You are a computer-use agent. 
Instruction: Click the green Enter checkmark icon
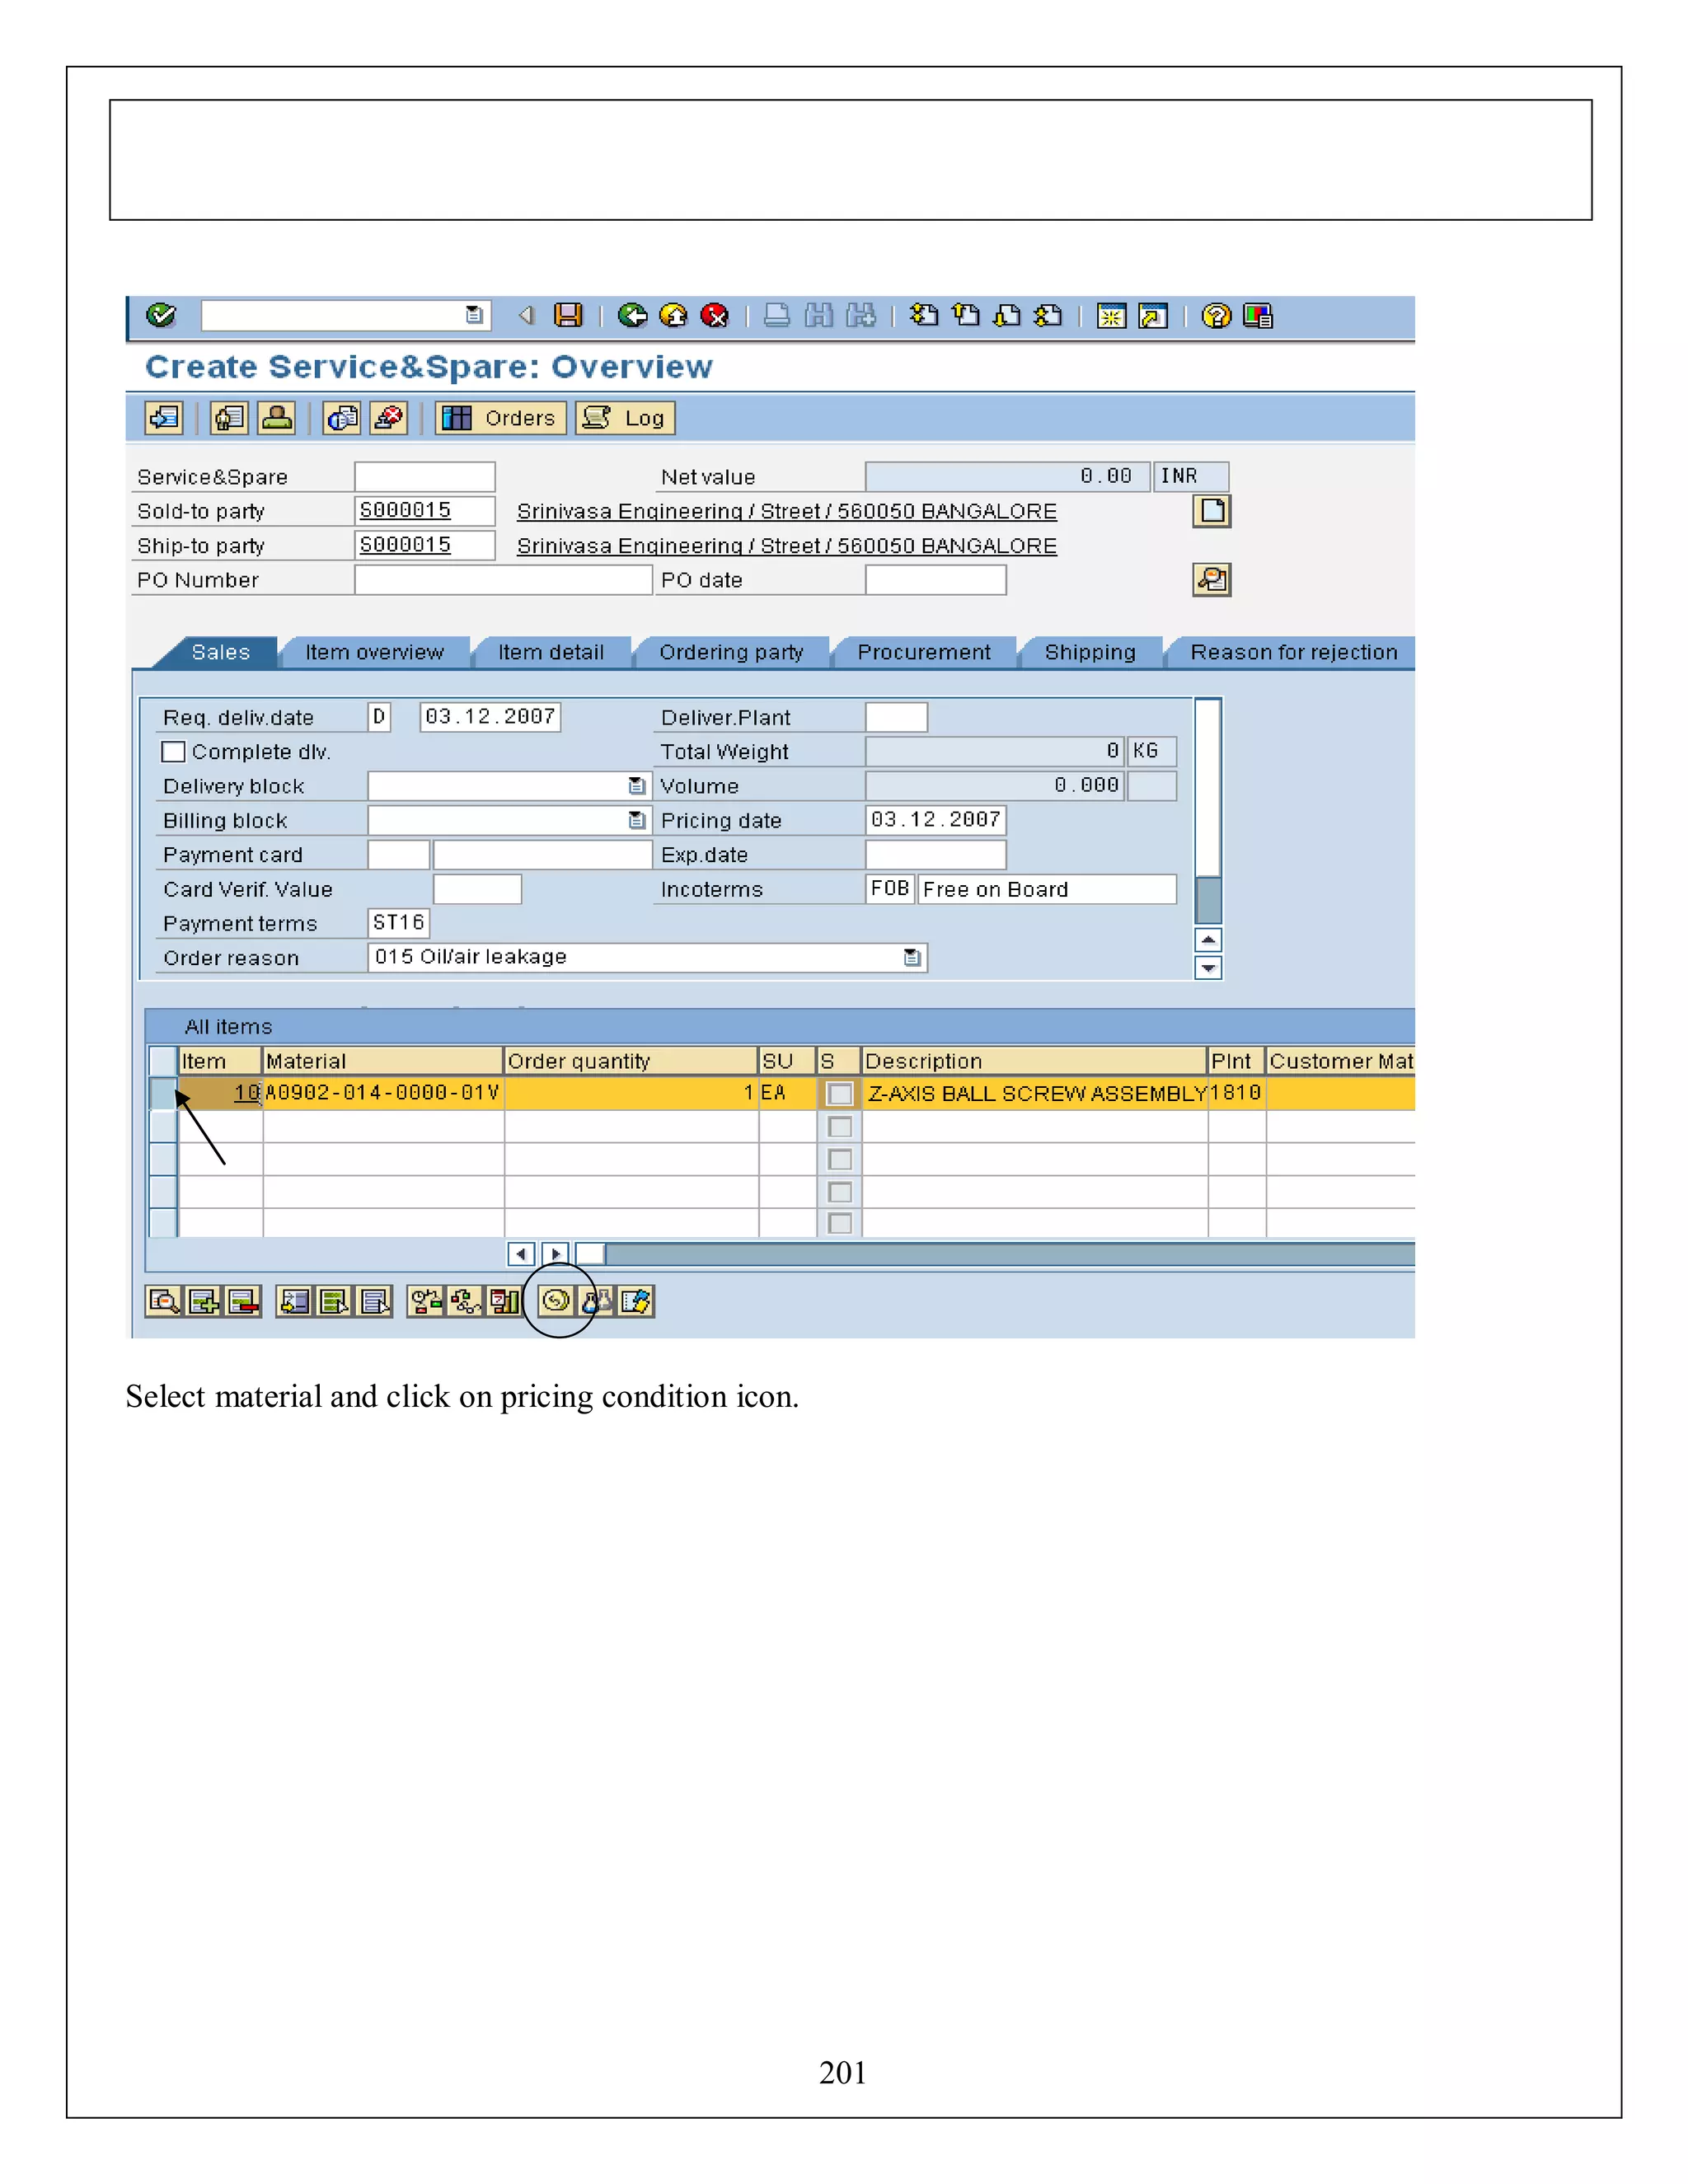(x=161, y=316)
